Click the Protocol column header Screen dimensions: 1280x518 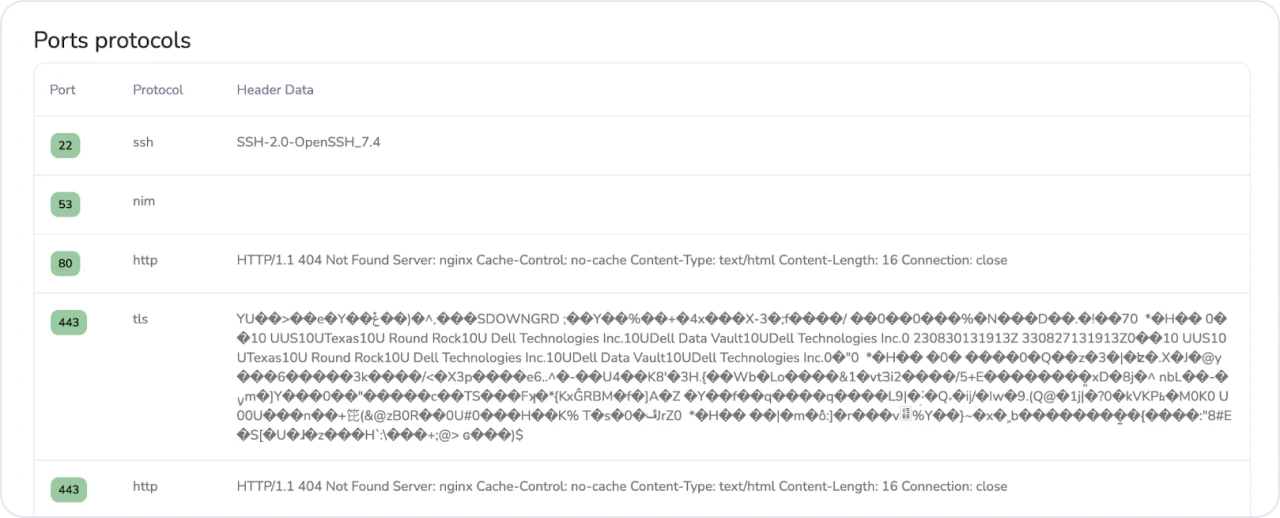158,90
